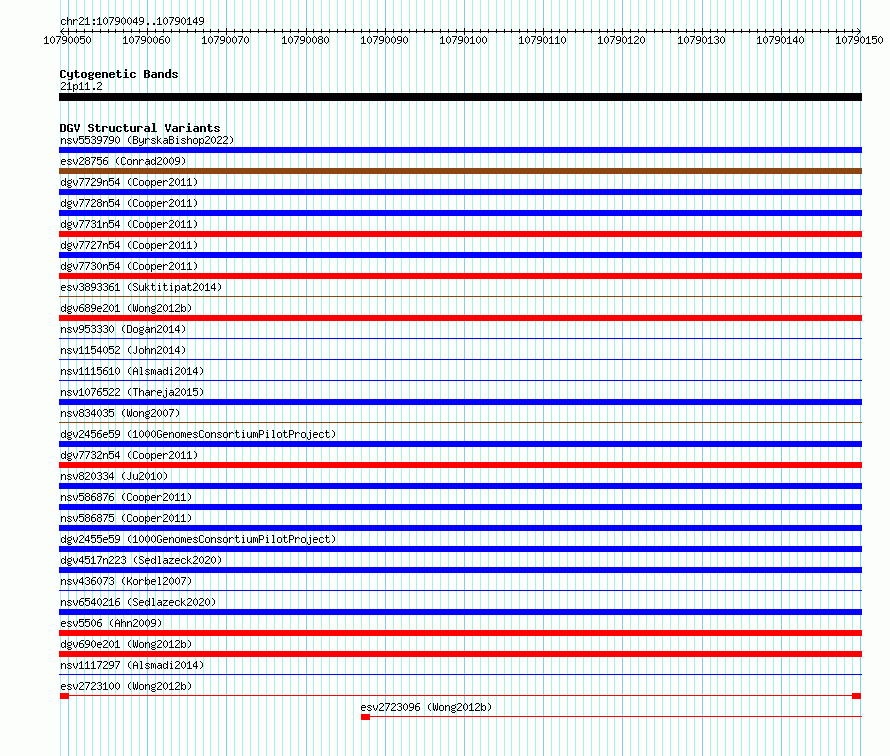Click ruler position 10790150

859,40
